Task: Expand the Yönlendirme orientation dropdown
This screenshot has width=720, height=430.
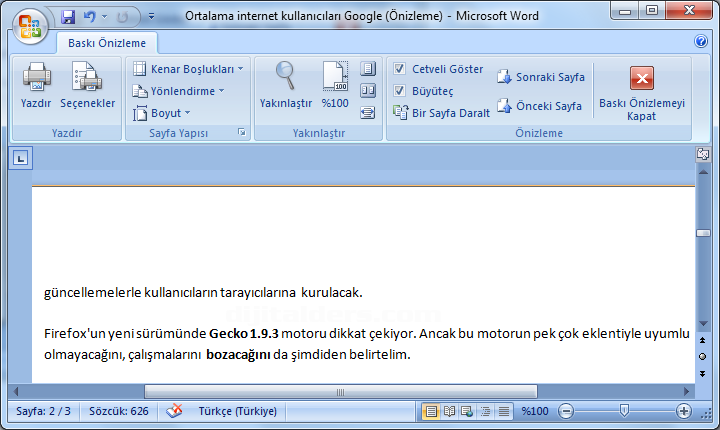Action: click(x=179, y=91)
